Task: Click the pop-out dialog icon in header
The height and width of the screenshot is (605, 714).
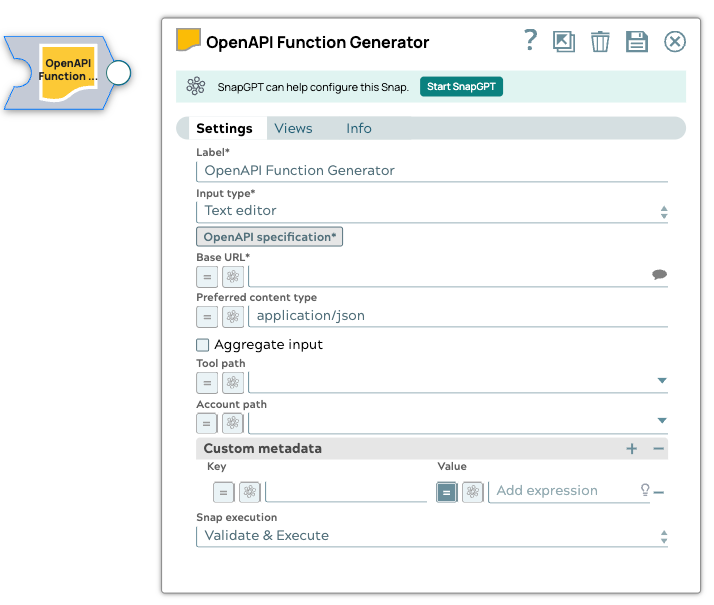Action: (x=564, y=42)
